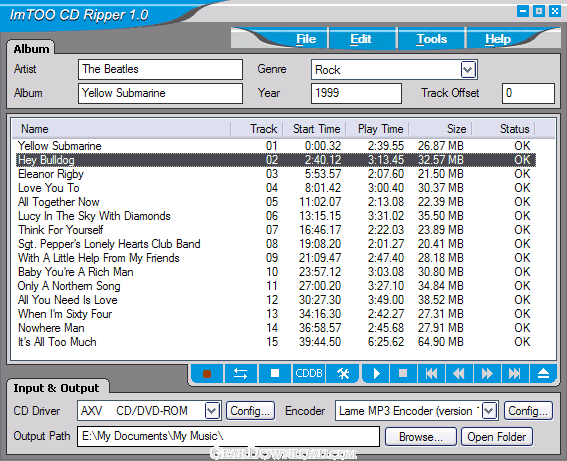Click the Open Folder button
The image size is (567, 461).
(496, 437)
